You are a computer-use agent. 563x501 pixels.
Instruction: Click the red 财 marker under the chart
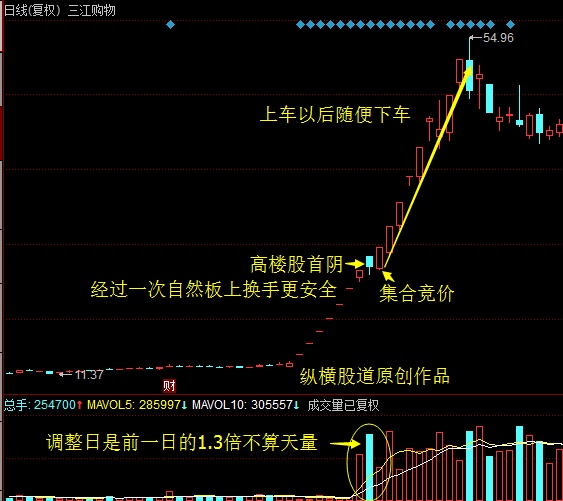169,386
